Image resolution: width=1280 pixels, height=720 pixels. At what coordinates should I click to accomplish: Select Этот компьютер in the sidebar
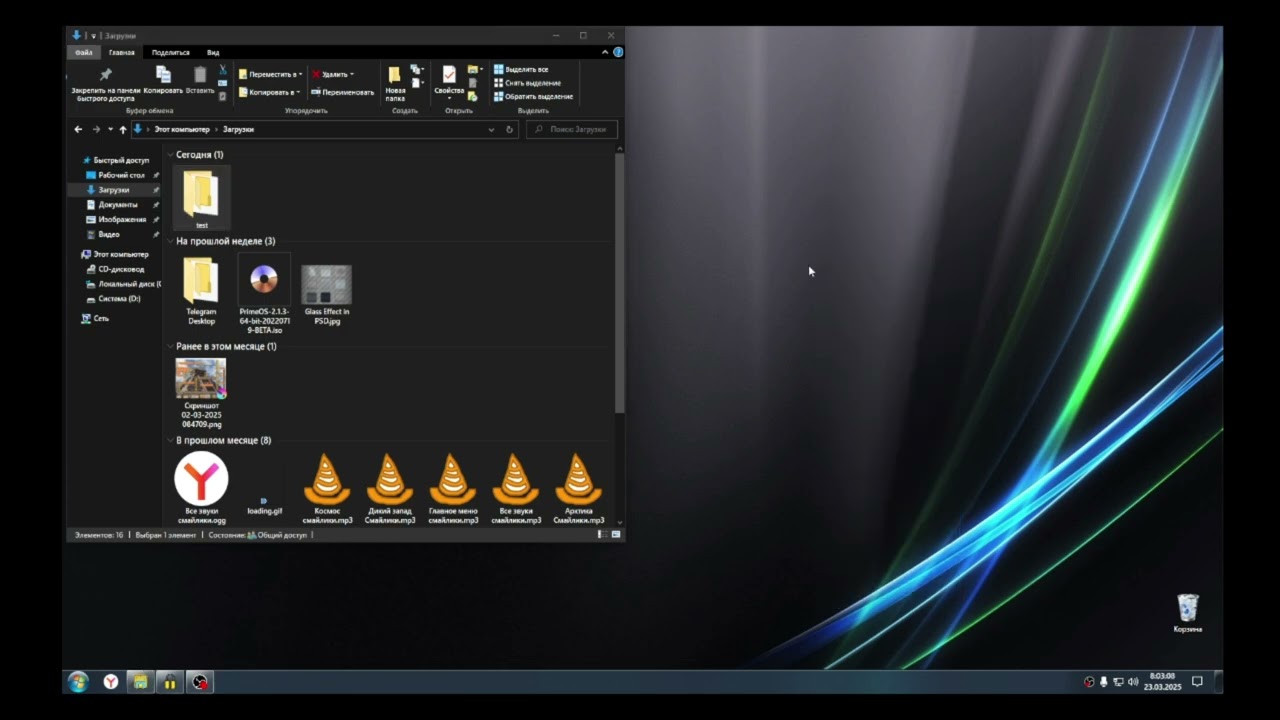click(115, 254)
